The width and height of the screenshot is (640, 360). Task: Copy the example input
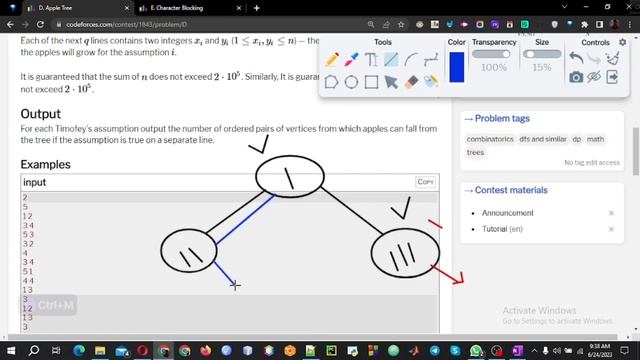[x=425, y=182]
